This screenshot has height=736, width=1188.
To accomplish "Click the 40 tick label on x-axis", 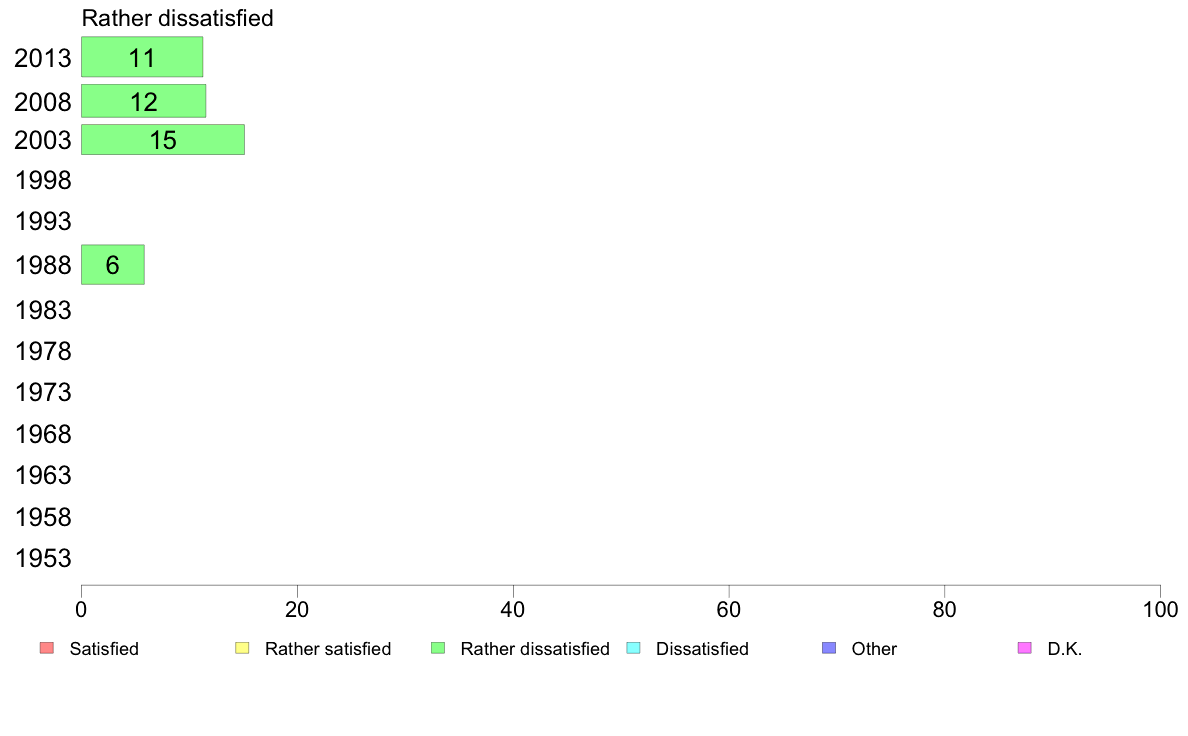I will pyautogui.click(x=513, y=609).
